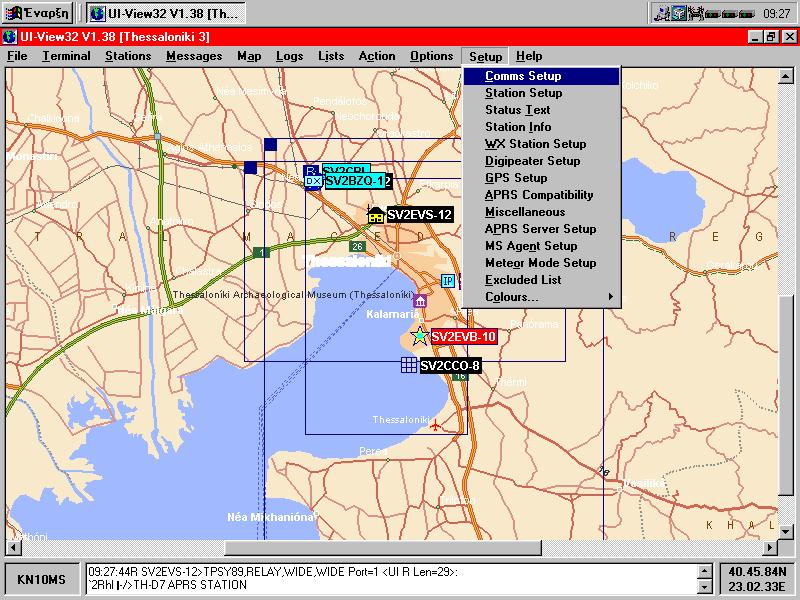Screen dimensions: 800x600
Task: Click the IP station icon on map
Action: (x=448, y=281)
